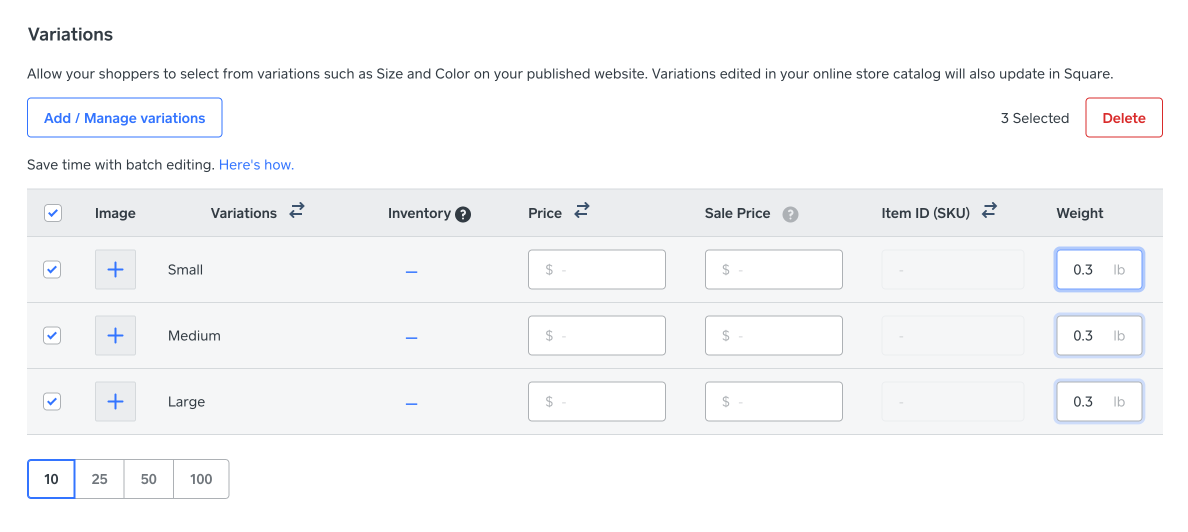Viewport: 1188px width, 532px height.
Task: Click the Sale Price help question mark icon
Action: coord(790,214)
